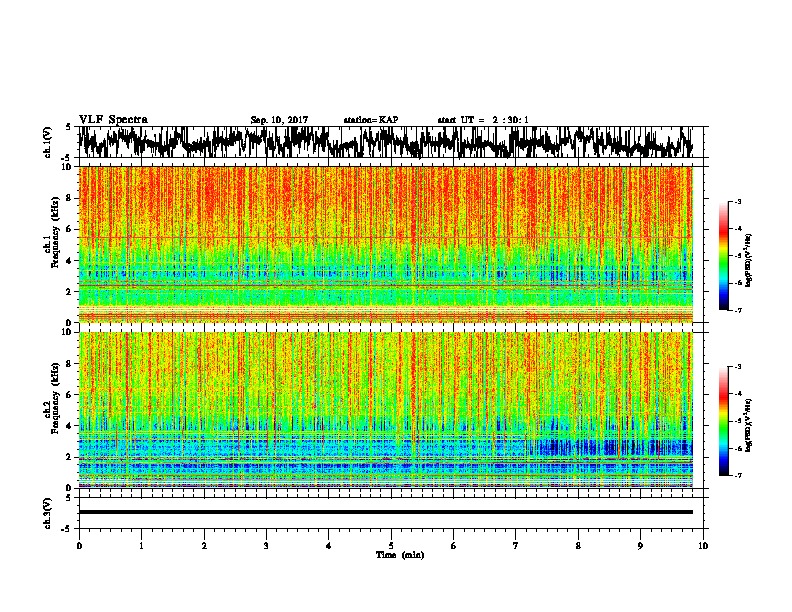
Task: Click the "8" kHz tick on ch.1 frequency axis
Action: 70,198
